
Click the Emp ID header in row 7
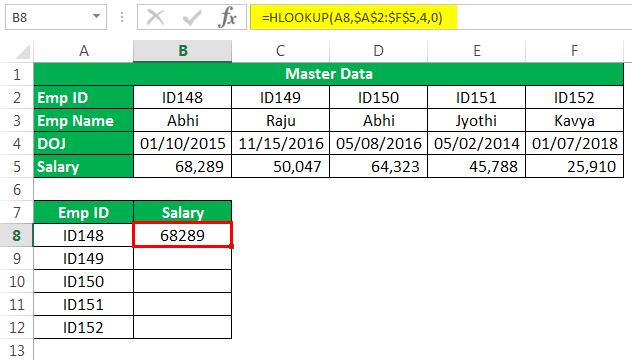click(x=83, y=212)
